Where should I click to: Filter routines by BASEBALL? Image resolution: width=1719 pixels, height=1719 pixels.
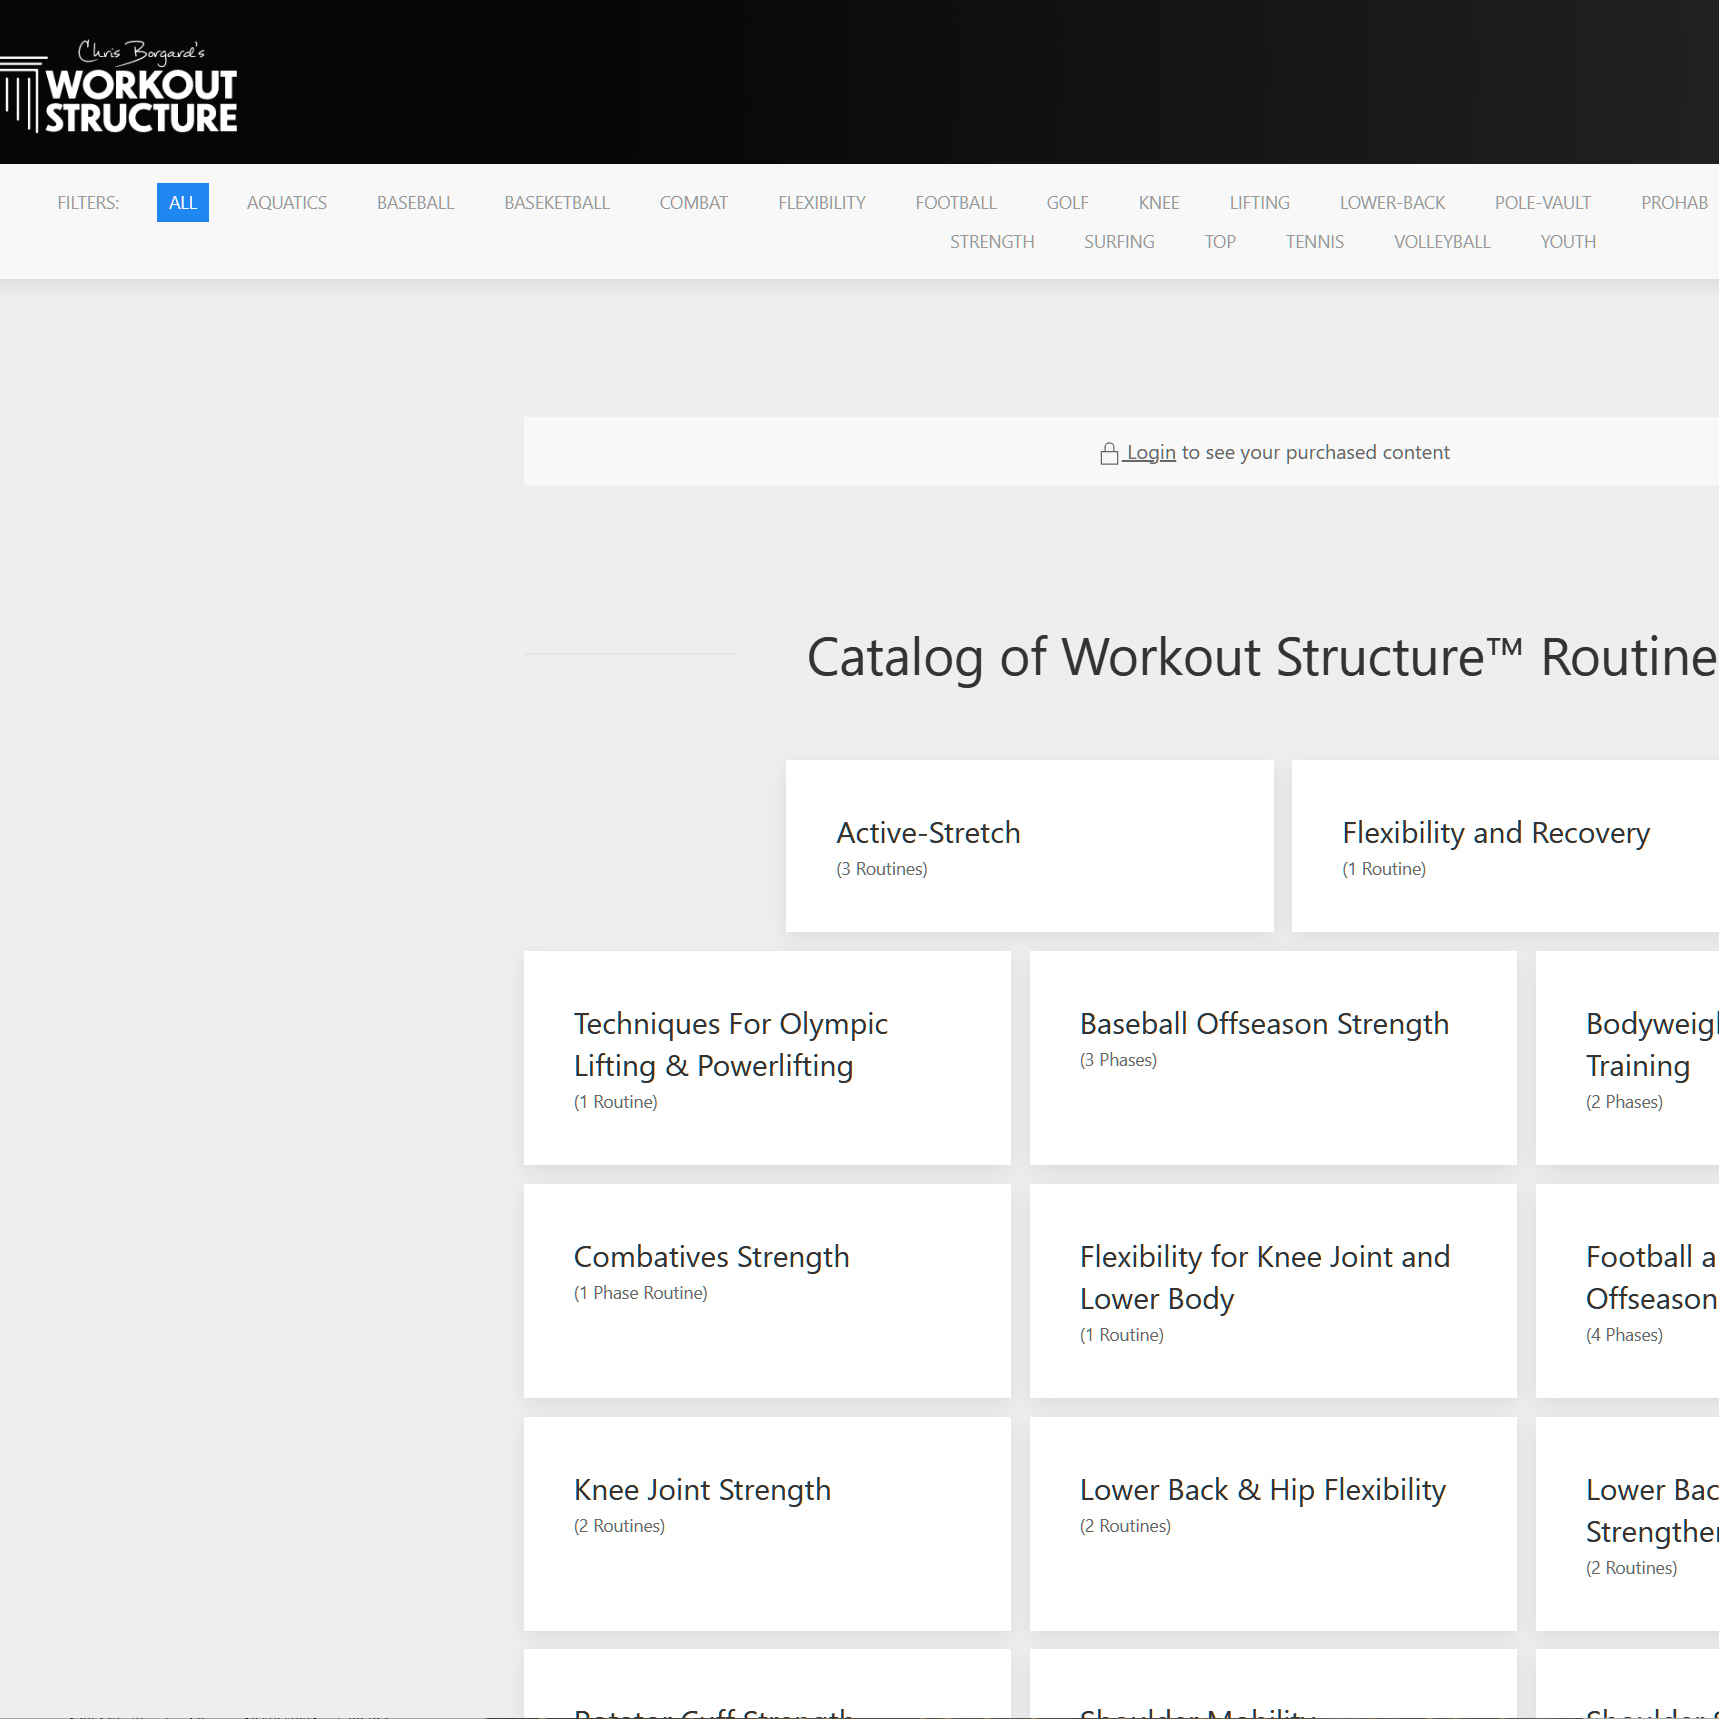pos(415,203)
